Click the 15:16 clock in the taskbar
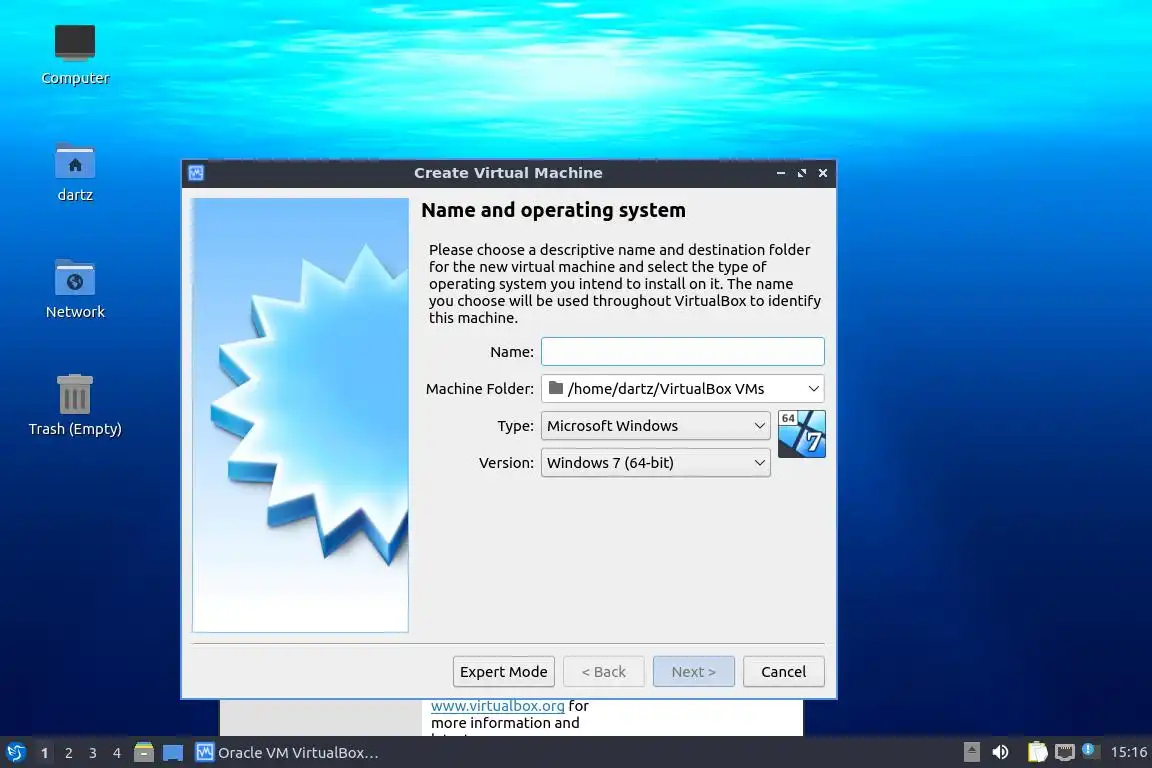The height and width of the screenshot is (768, 1152). pos(1128,752)
